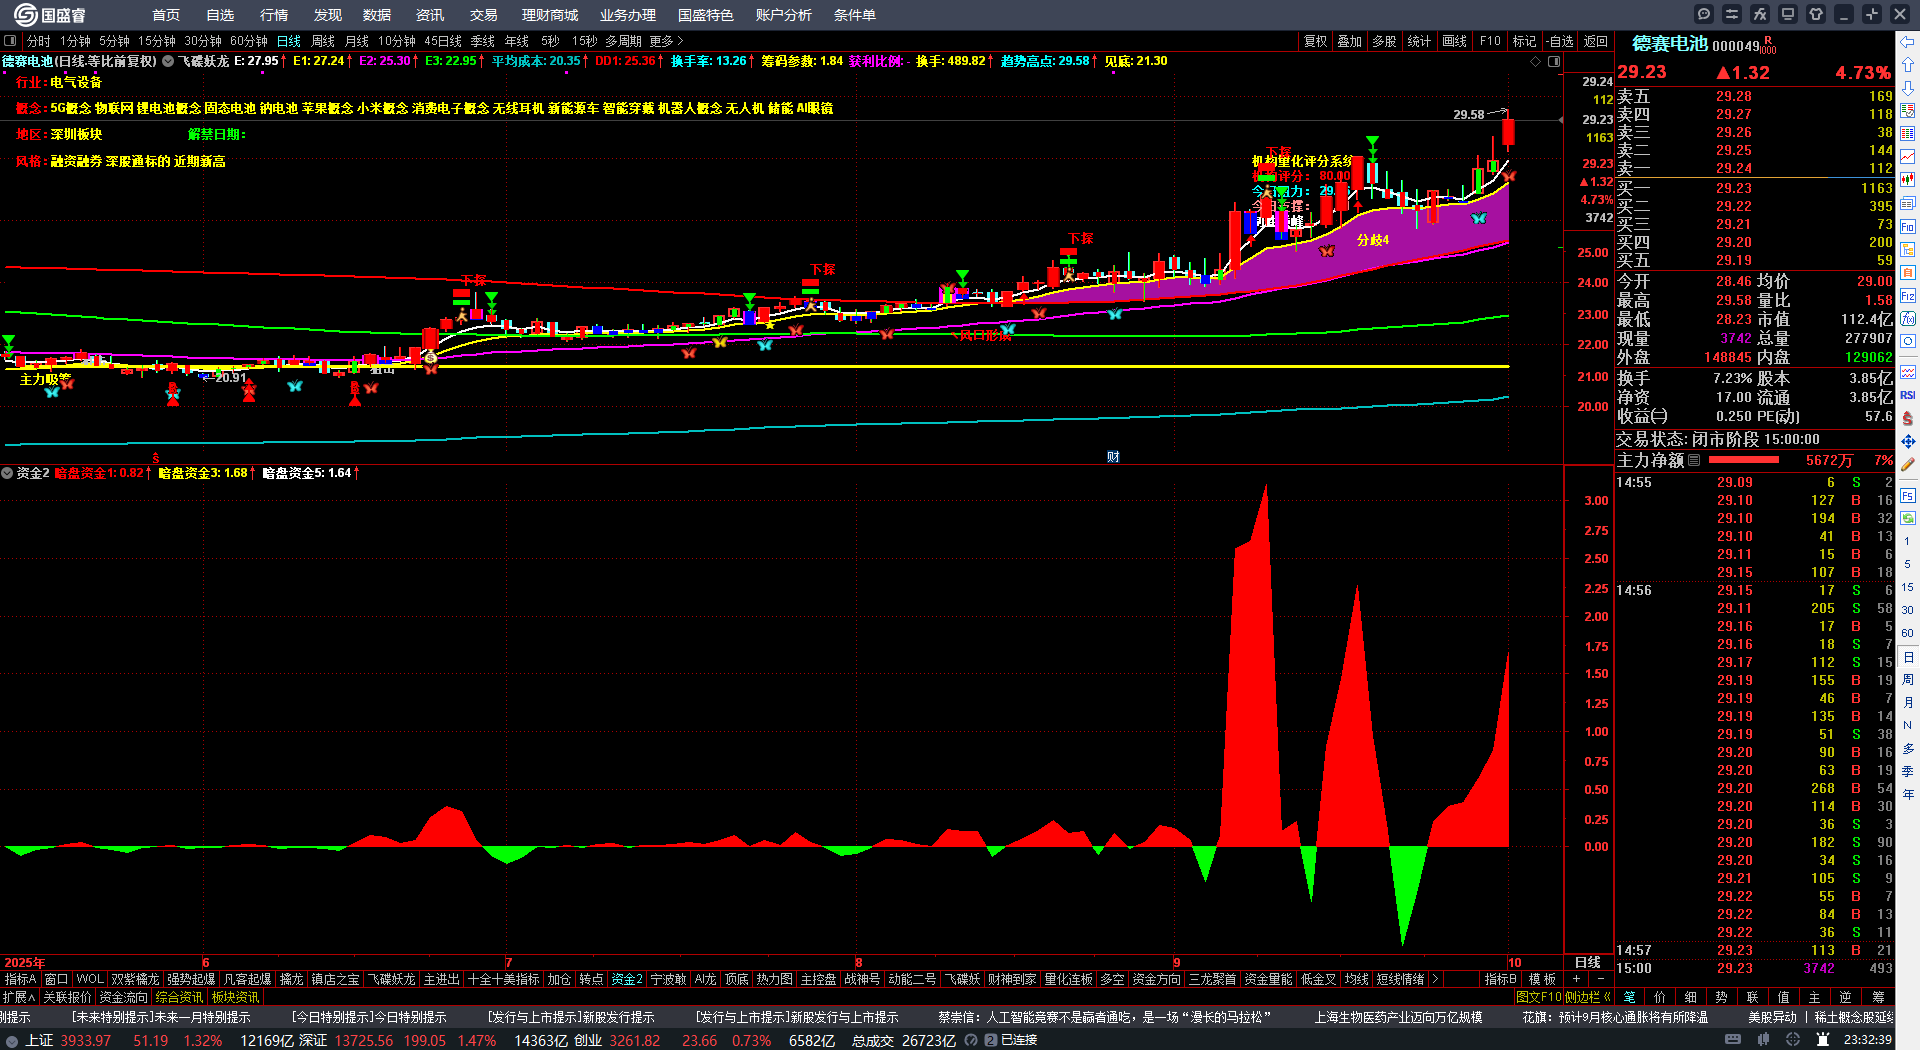Screen dimensions: 1920x1050
Task: Open the 国盛特色 menu
Action: tap(706, 15)
